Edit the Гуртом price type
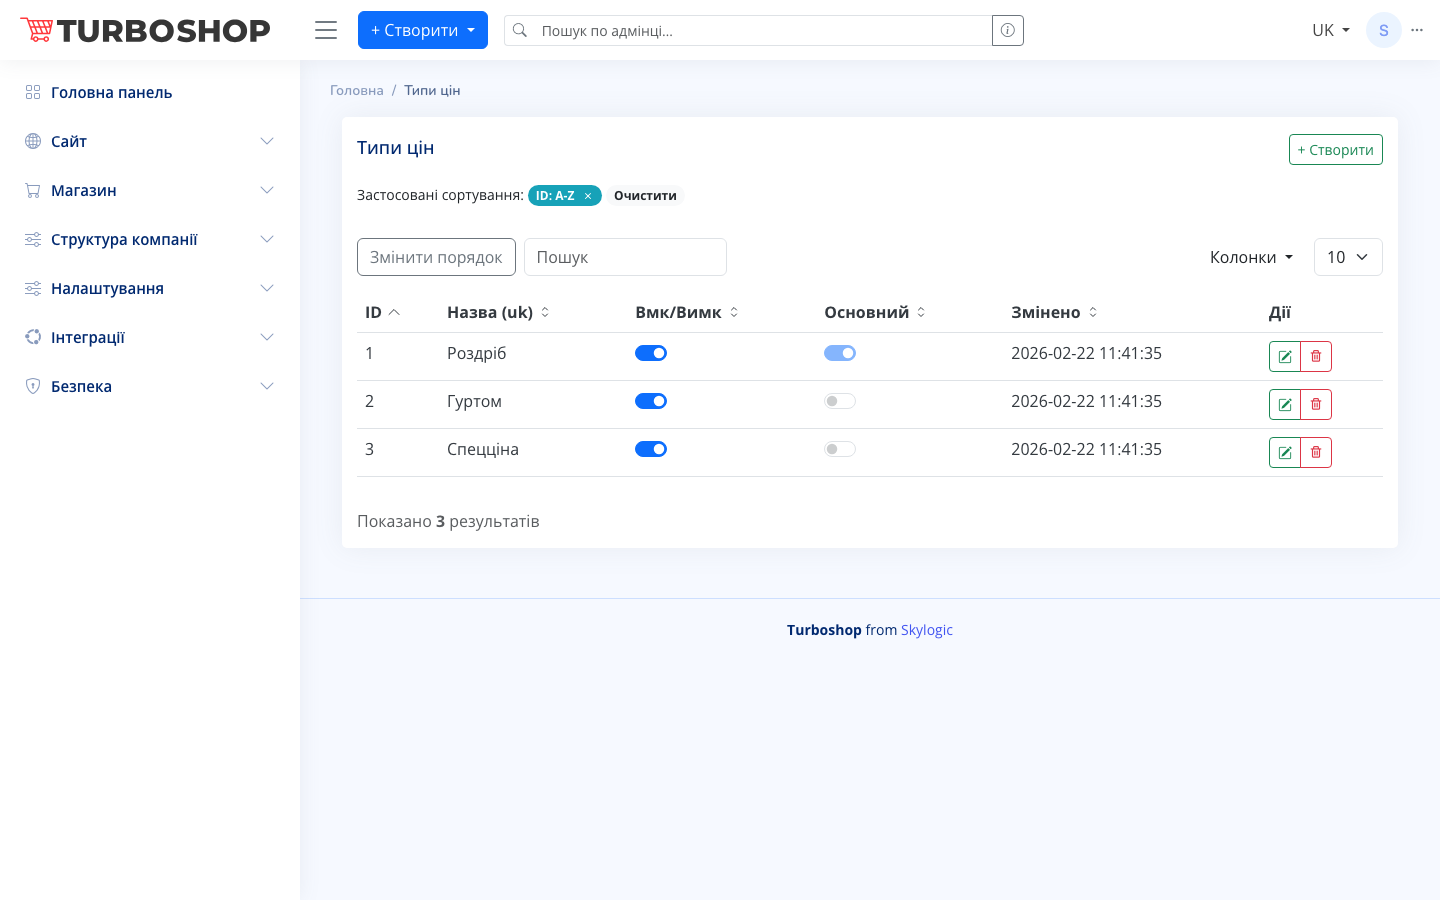This screenshot has width=1440, height=900. pyautogui.click(x=1285, y=404)
